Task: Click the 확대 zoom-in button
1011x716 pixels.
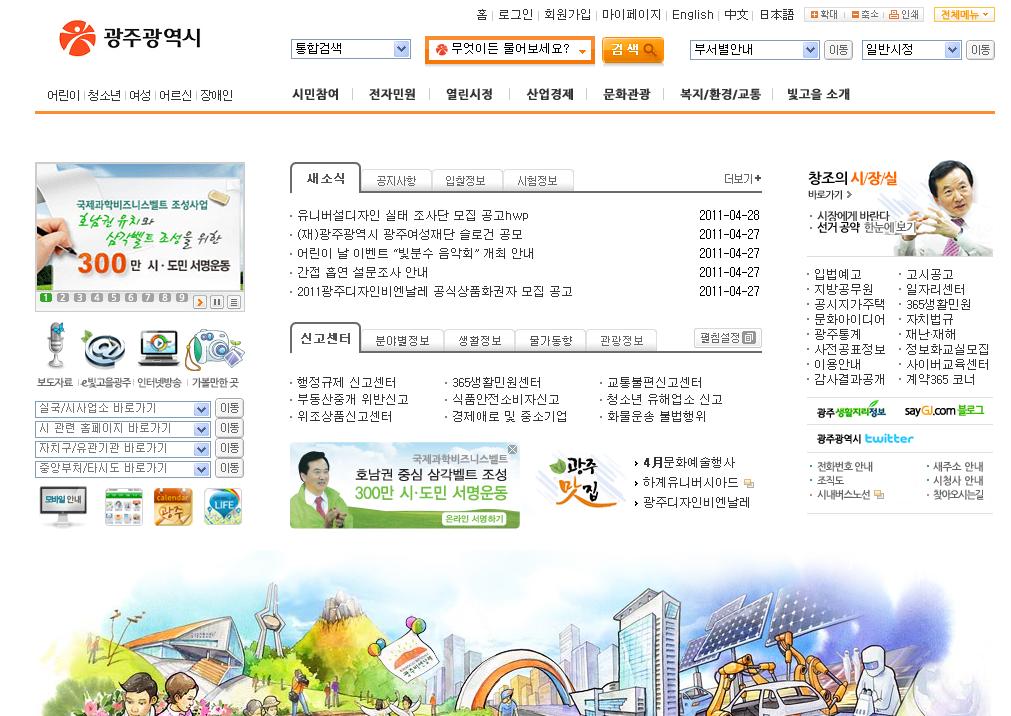Action: 823,15
